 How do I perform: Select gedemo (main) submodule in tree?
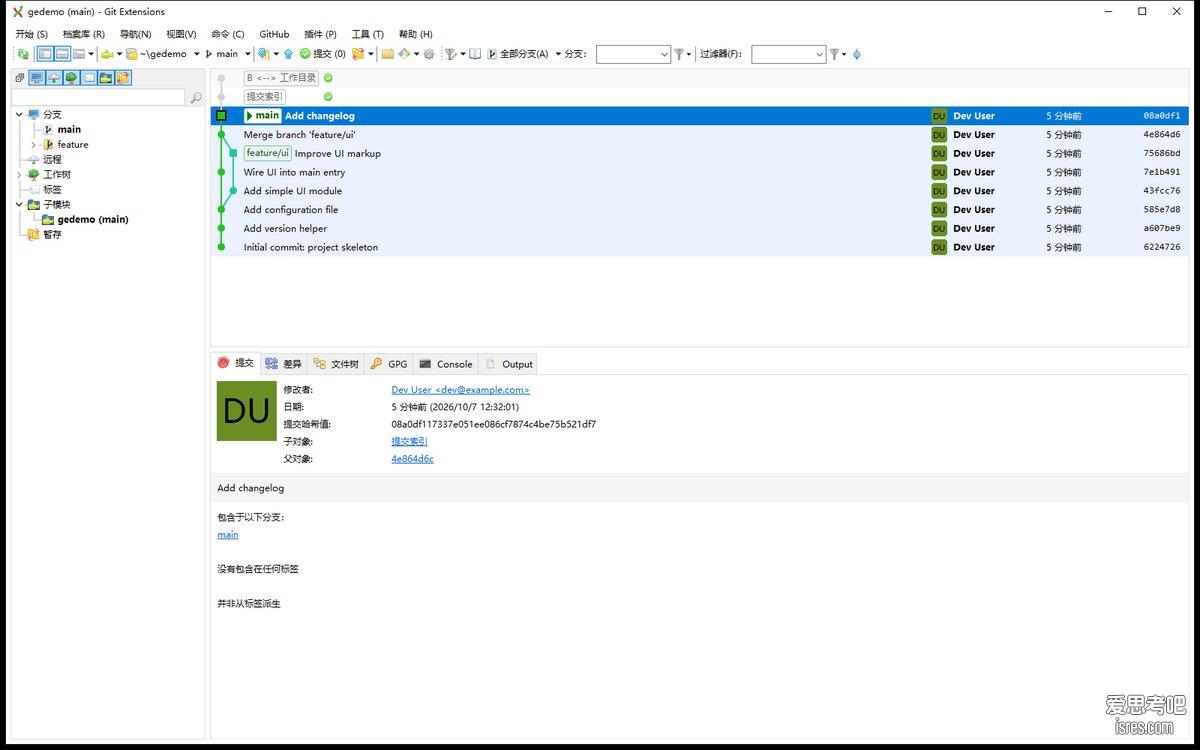click(93, 219)
